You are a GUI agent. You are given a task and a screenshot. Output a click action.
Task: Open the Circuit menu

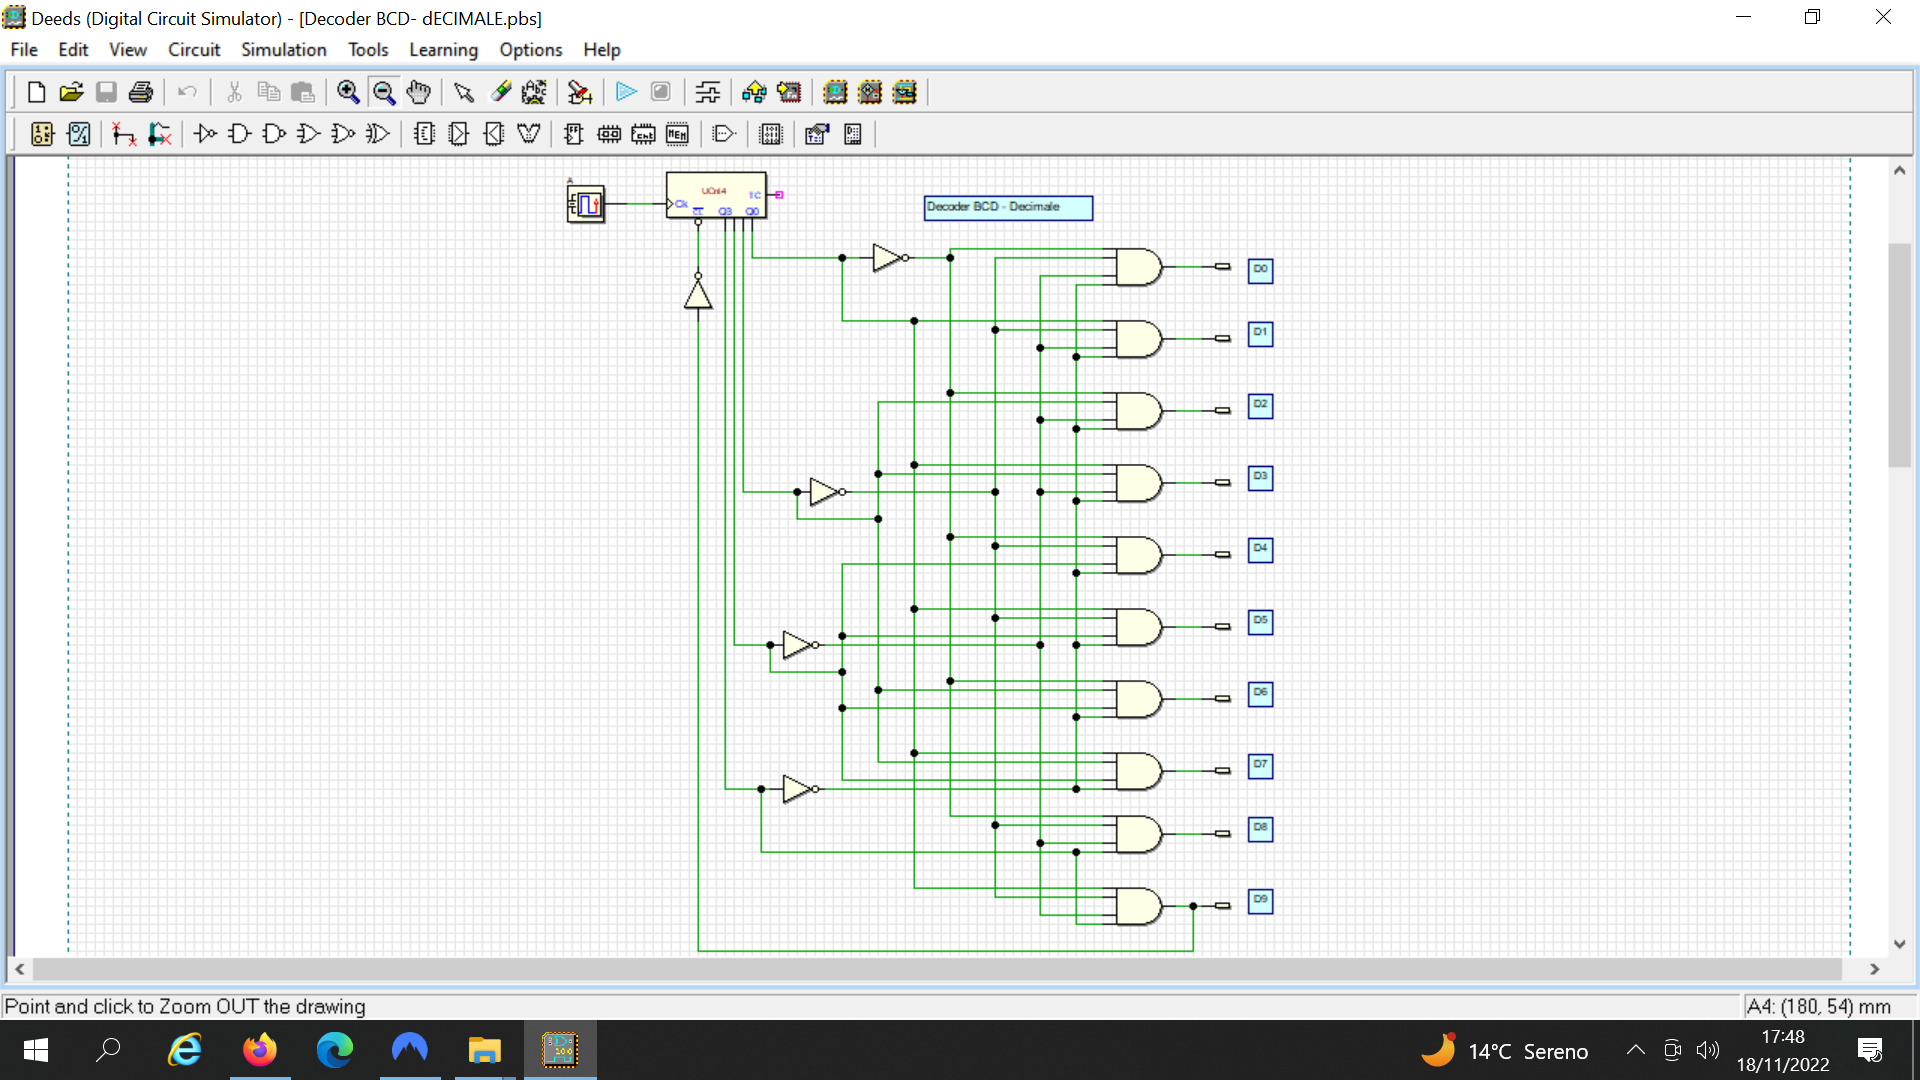193,50
